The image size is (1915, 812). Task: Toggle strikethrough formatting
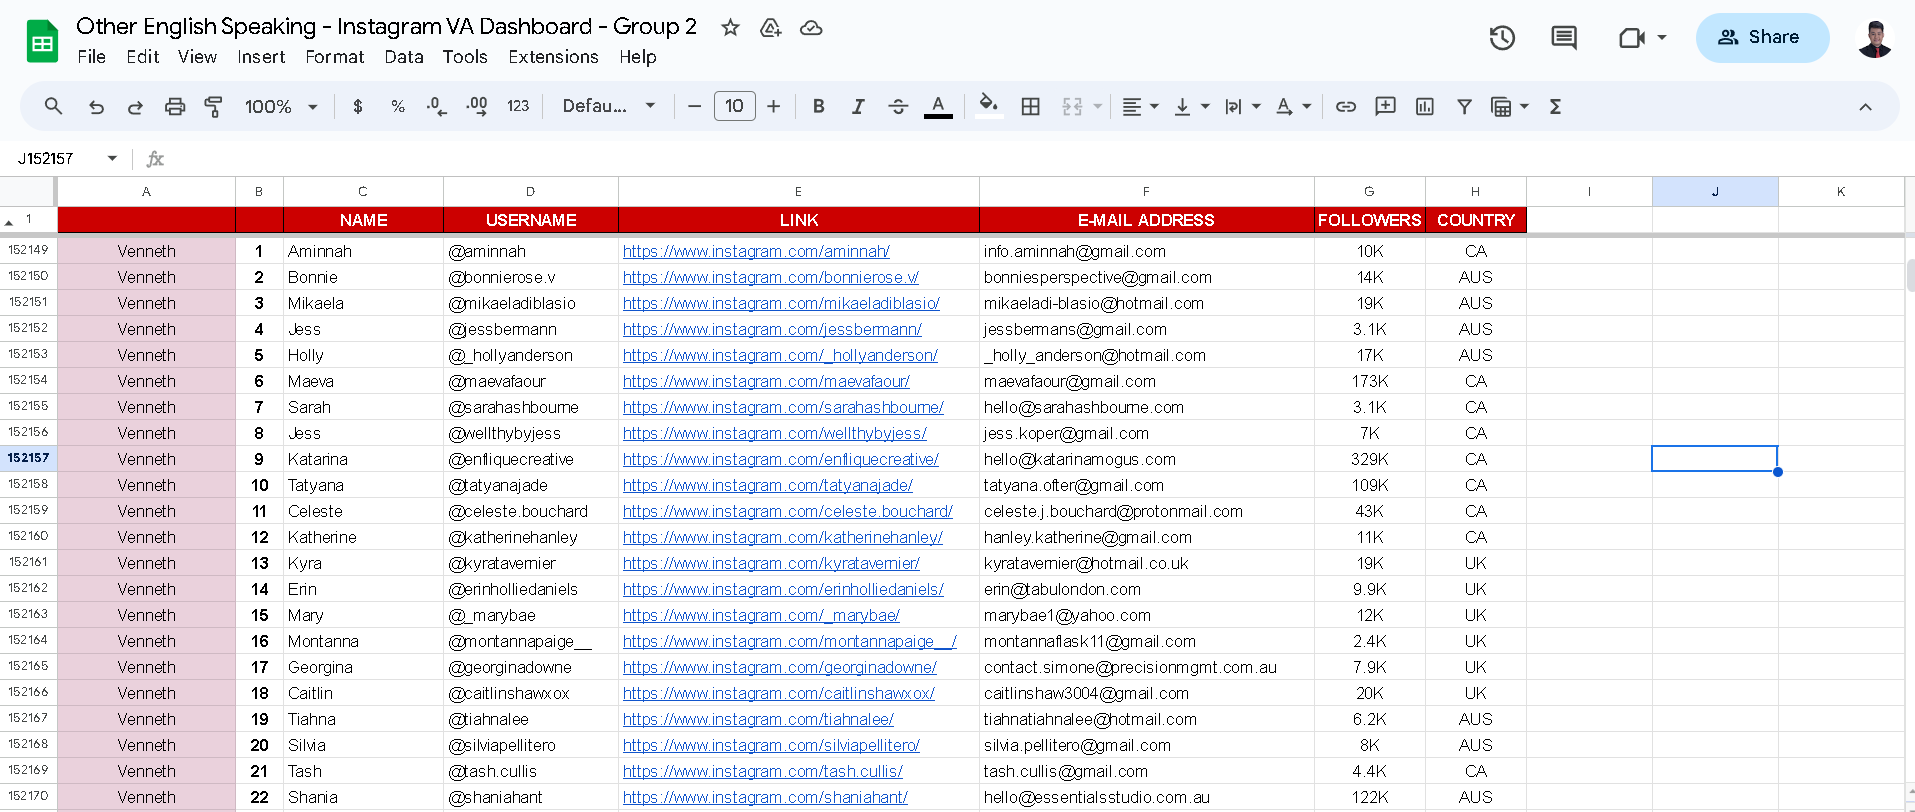click(898, 106)
